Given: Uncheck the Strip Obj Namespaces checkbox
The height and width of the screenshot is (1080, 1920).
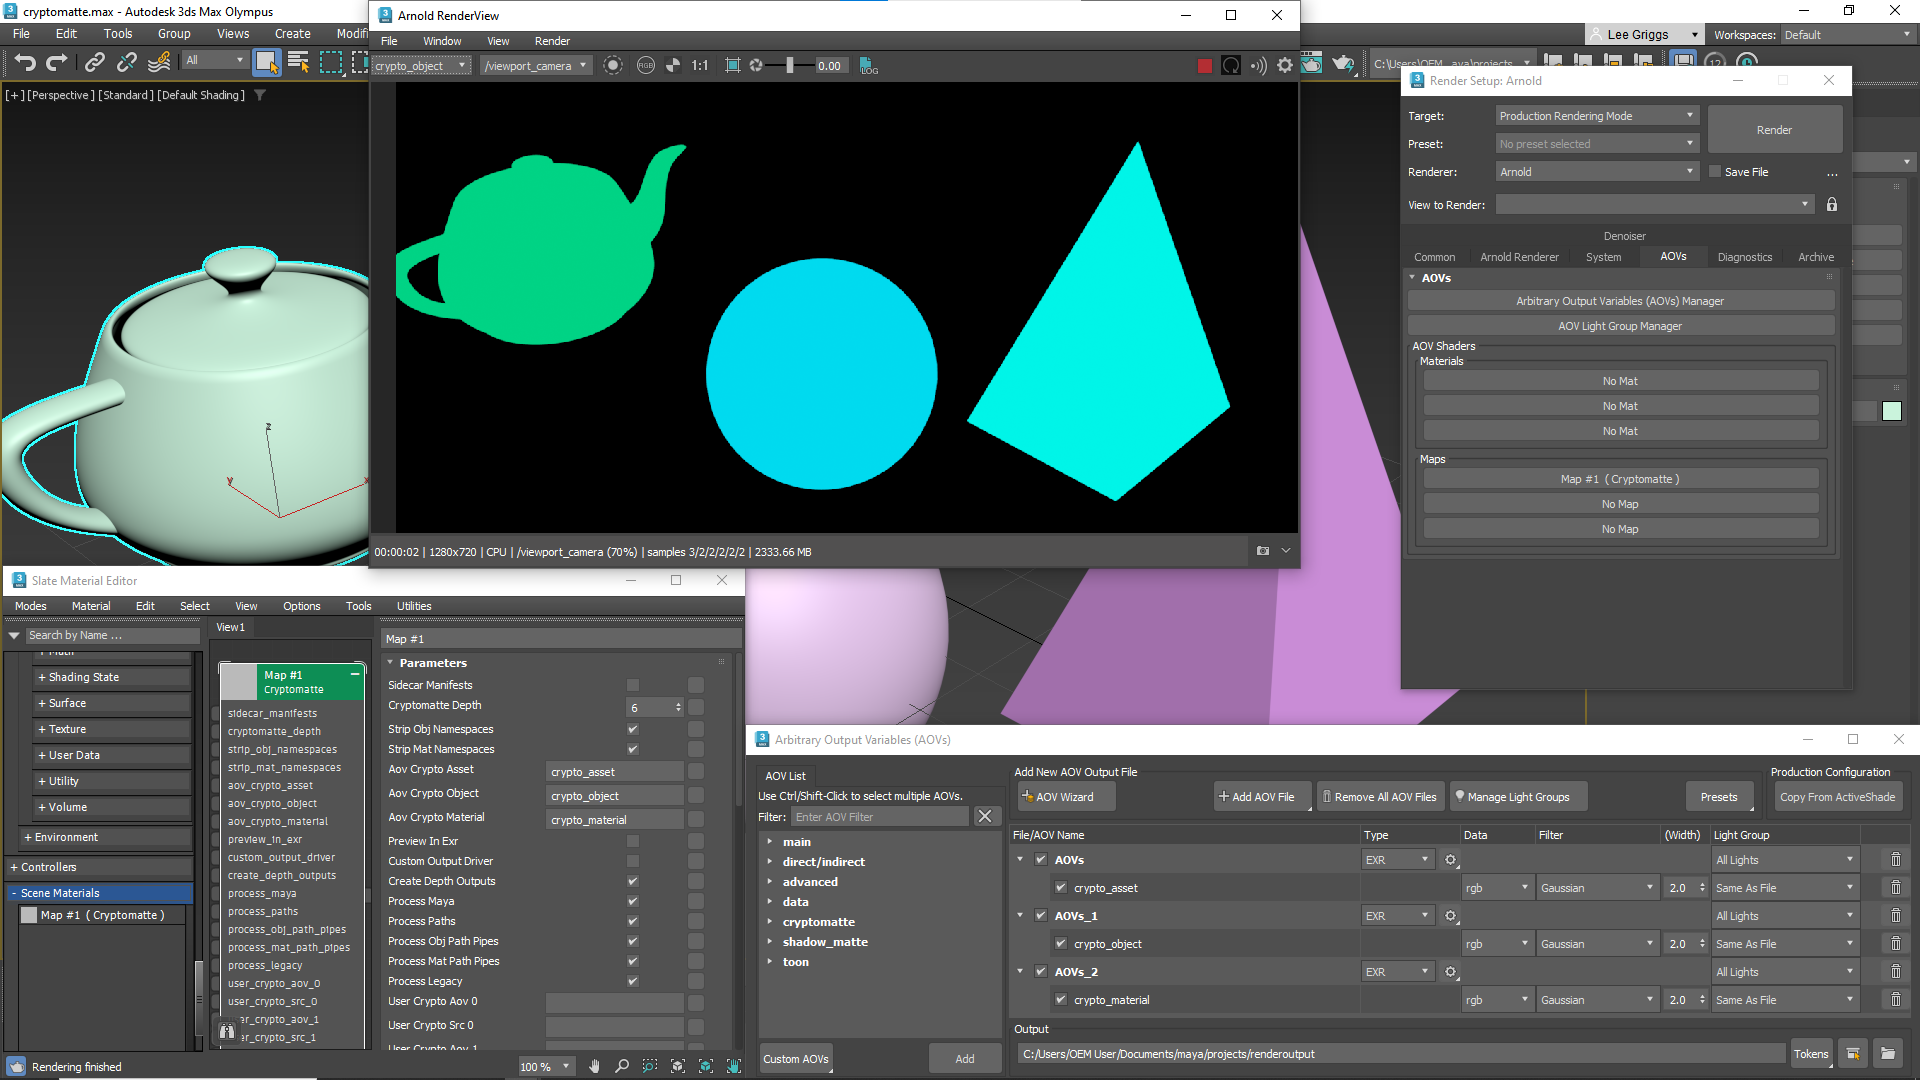Looking at the screenshot, I should click(632, 729).
